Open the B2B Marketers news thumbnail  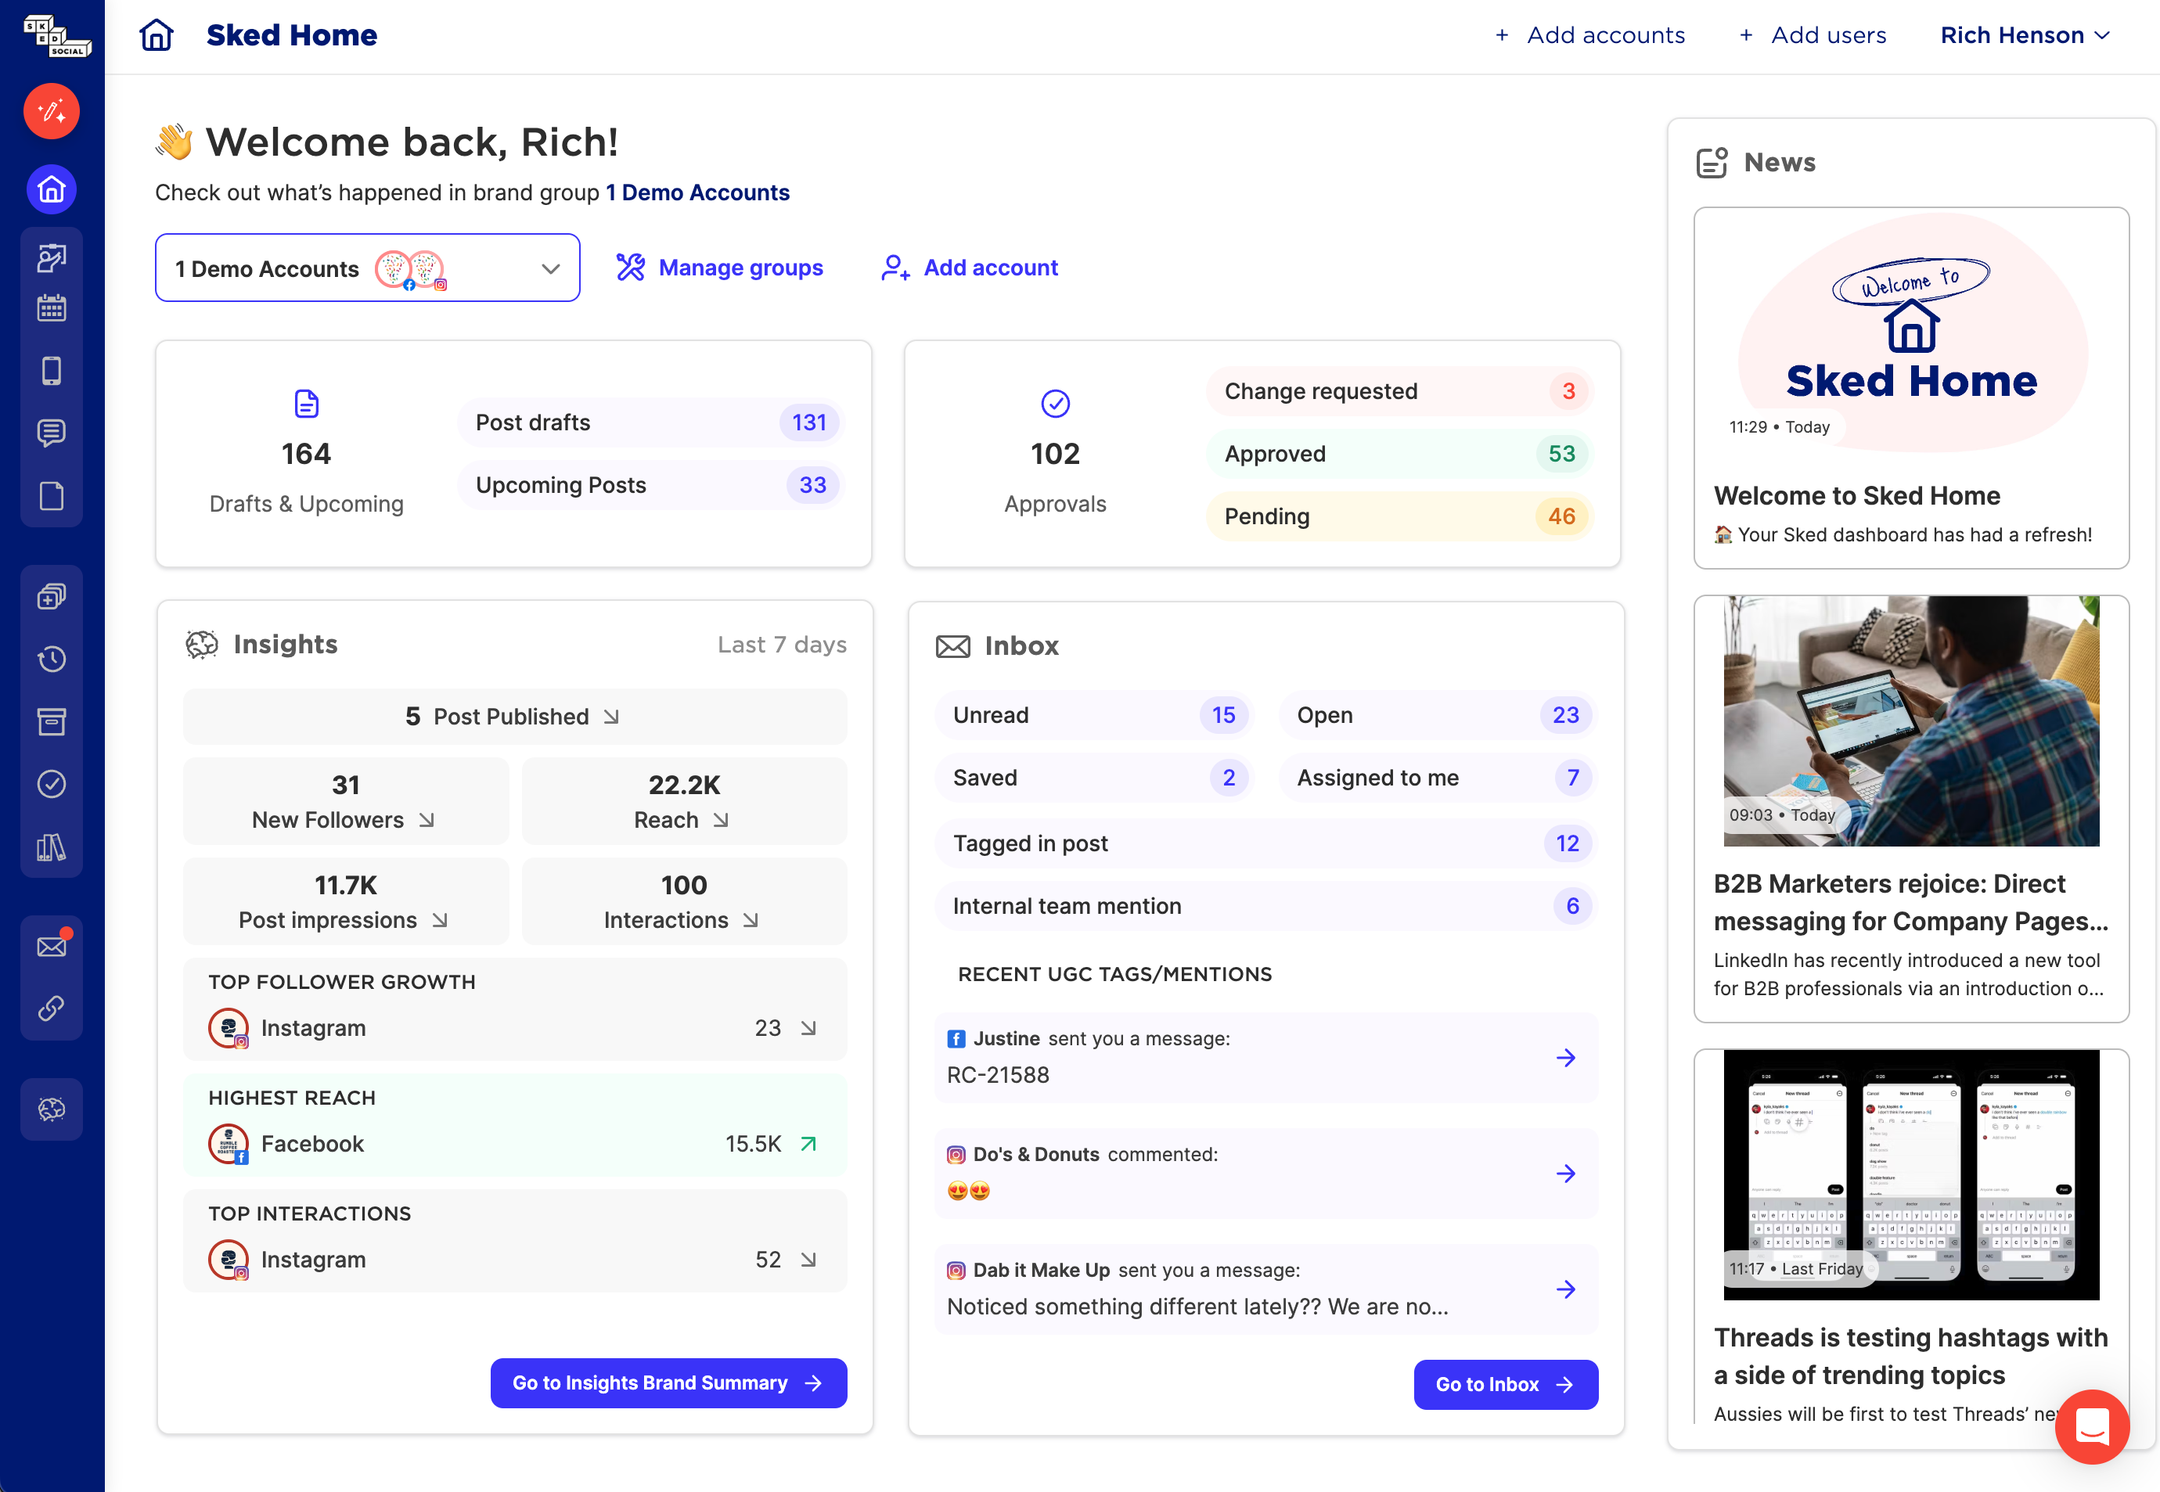click(1911, 721)
